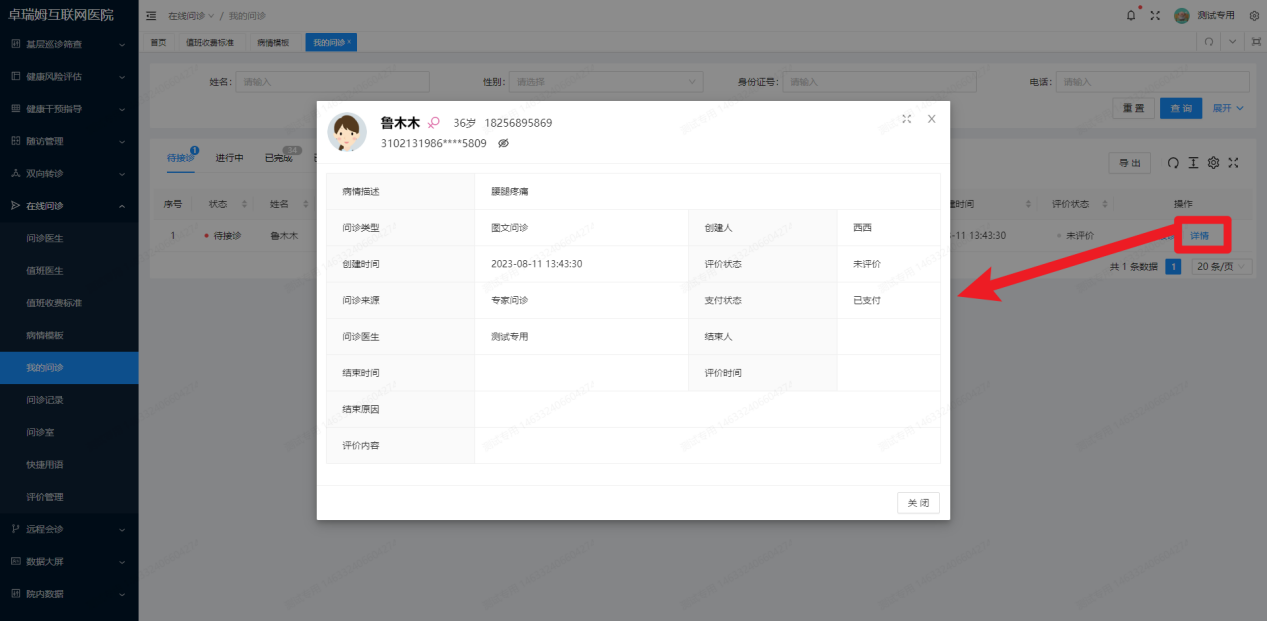Image resolution: width=1267 pixels, height=621 pixels.
Task: Click 关闭 at the dialog bottom
Action: [918, 503]
